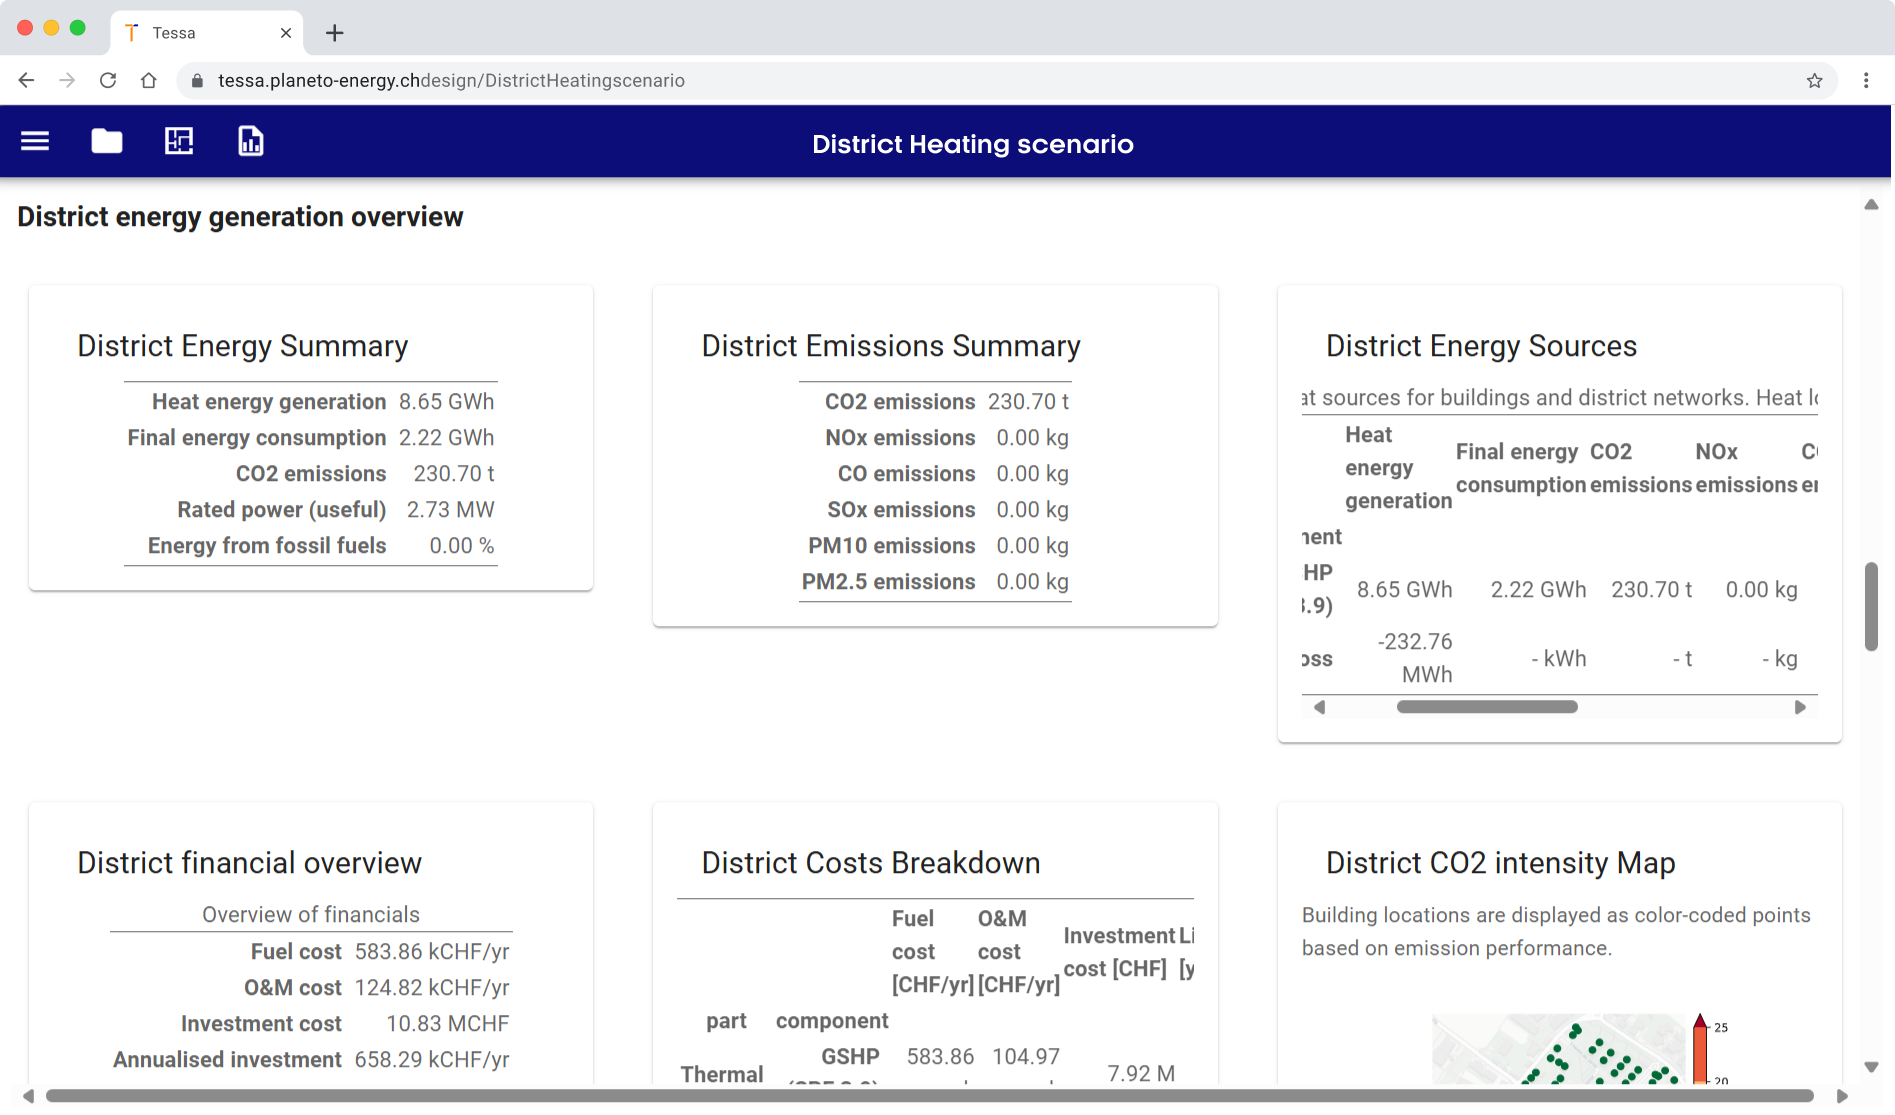Go forward in browser history
Screen dimensions: 1895x1115
click(67, 80)
